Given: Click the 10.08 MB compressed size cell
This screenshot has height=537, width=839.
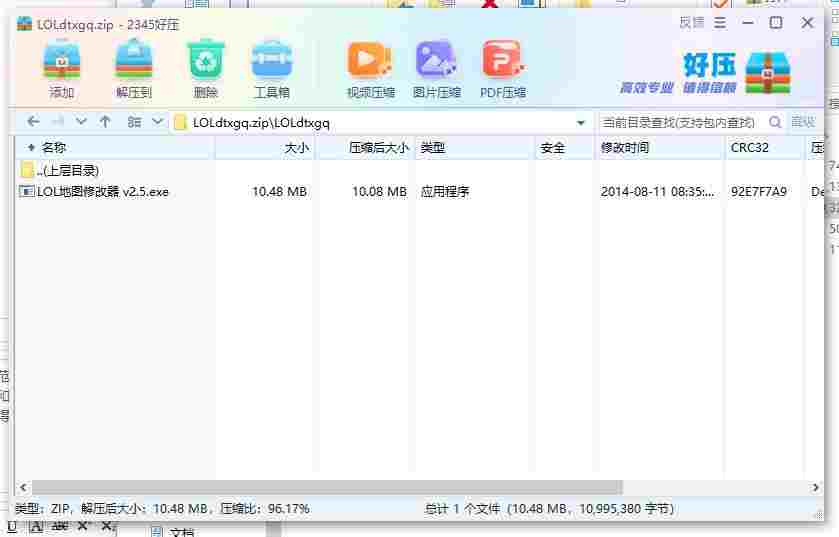Looking at the screenshot, I should coord(379,191).
